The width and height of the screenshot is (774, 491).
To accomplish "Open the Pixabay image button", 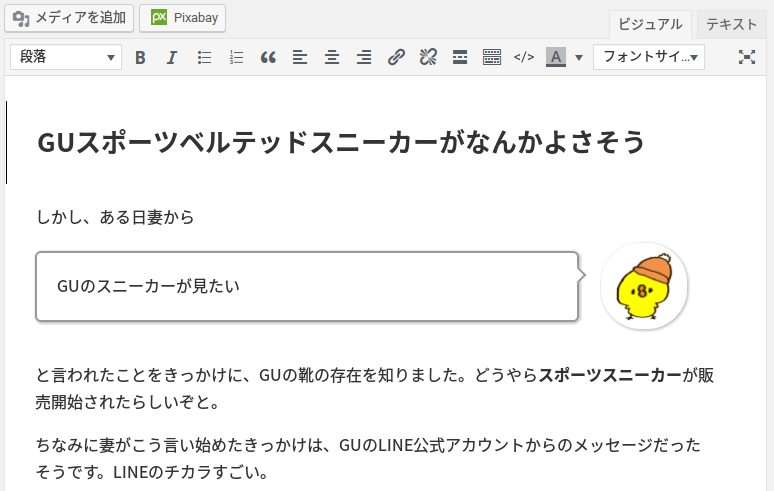I will (183, 18).
